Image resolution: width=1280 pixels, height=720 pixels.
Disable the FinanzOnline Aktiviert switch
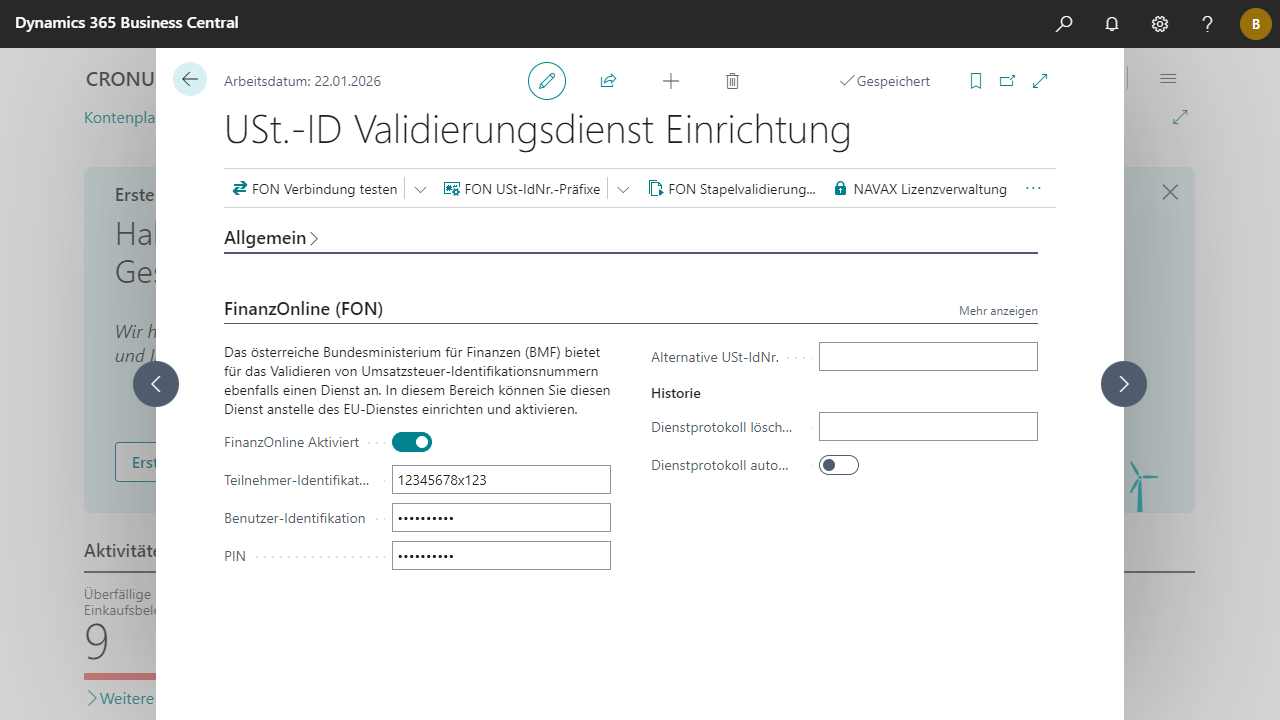coord(412,442)
